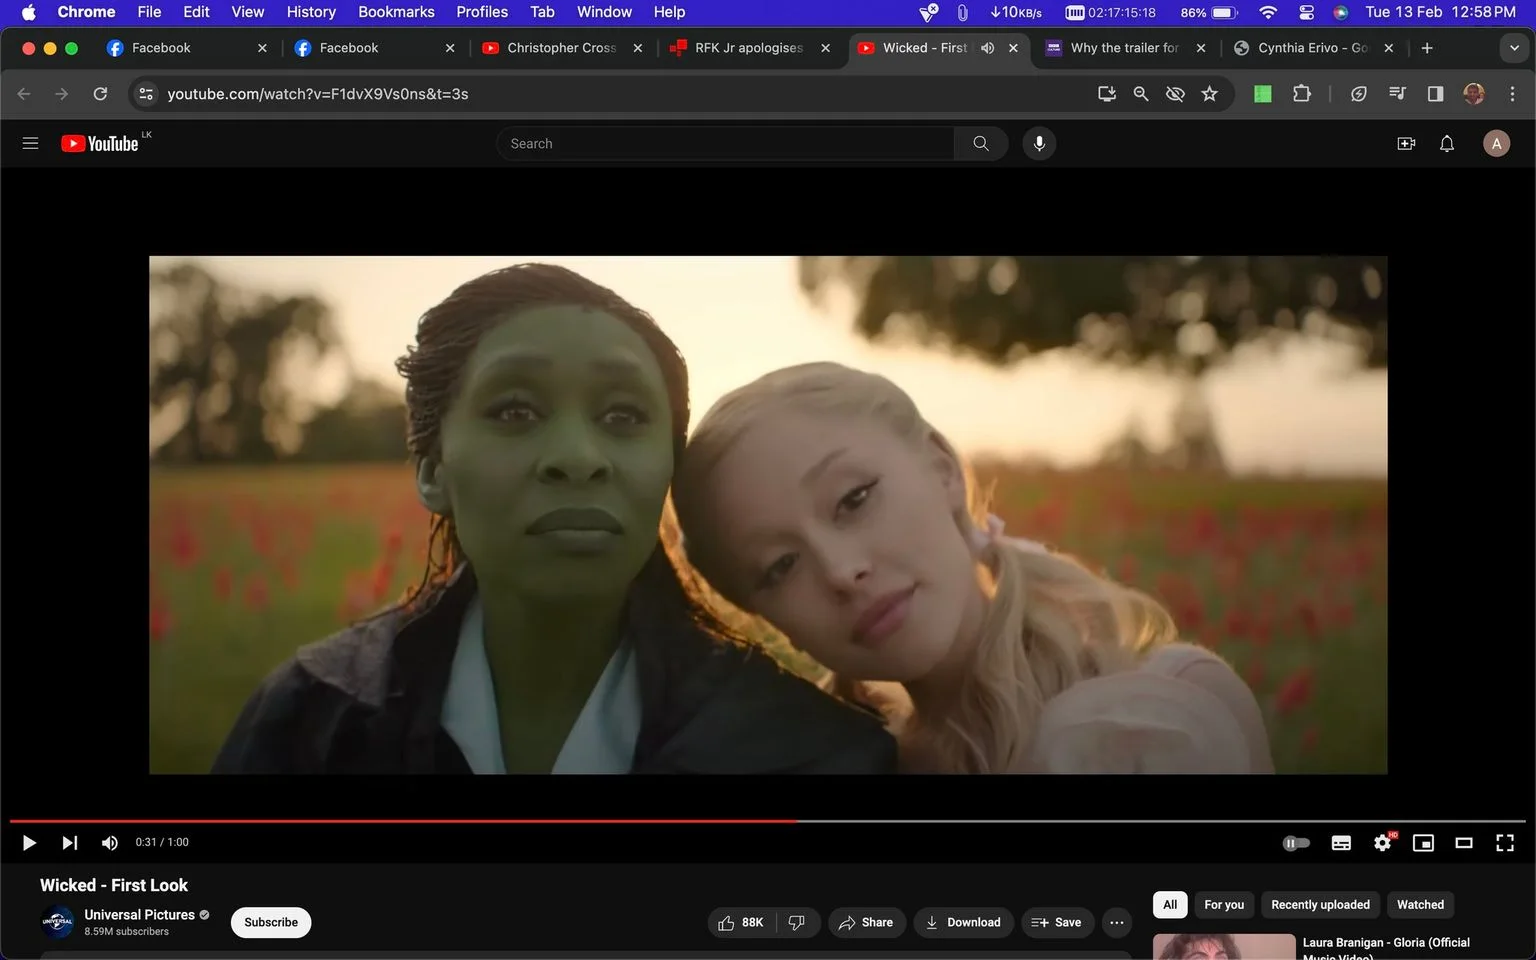The width and height of the screenshot is (1536, 960).
Task: Open the Chrome three-dot menu
Action: [1512, 93]
